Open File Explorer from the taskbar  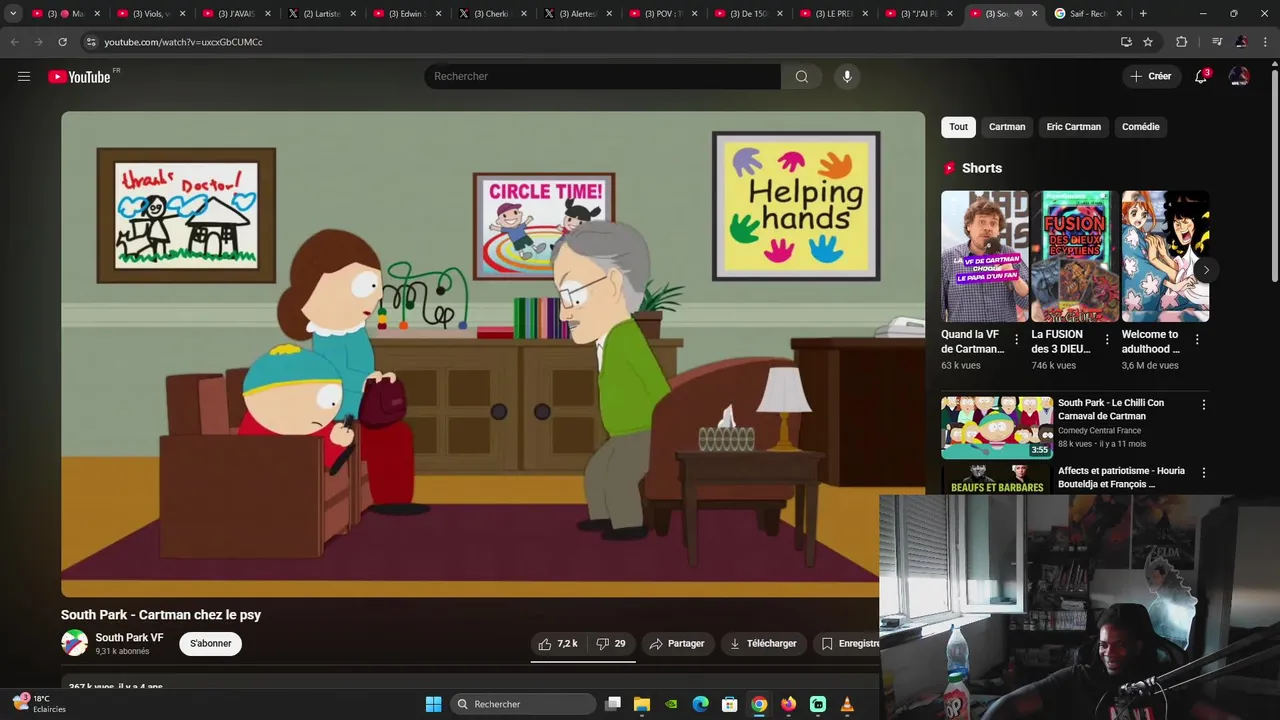tap(642, 704)
